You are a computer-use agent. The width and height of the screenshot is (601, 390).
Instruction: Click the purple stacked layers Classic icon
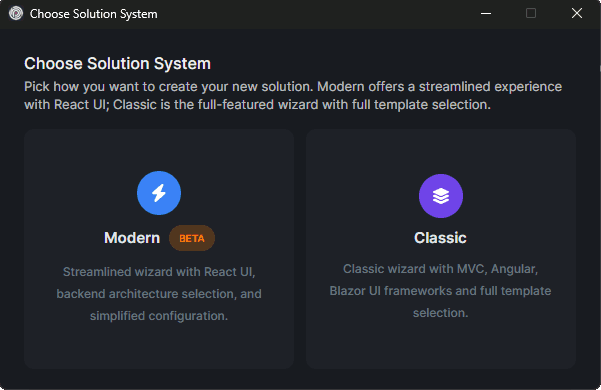[441, 196]
